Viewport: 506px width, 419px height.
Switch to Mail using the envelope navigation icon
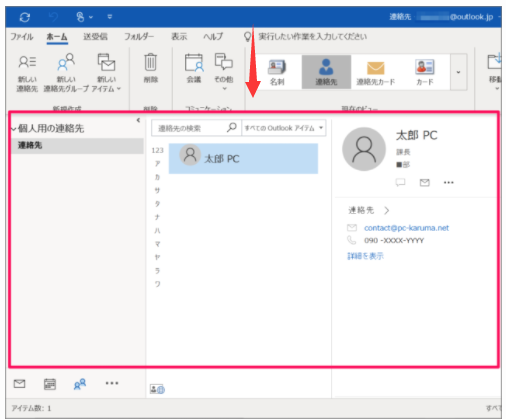tap(19, 384)
